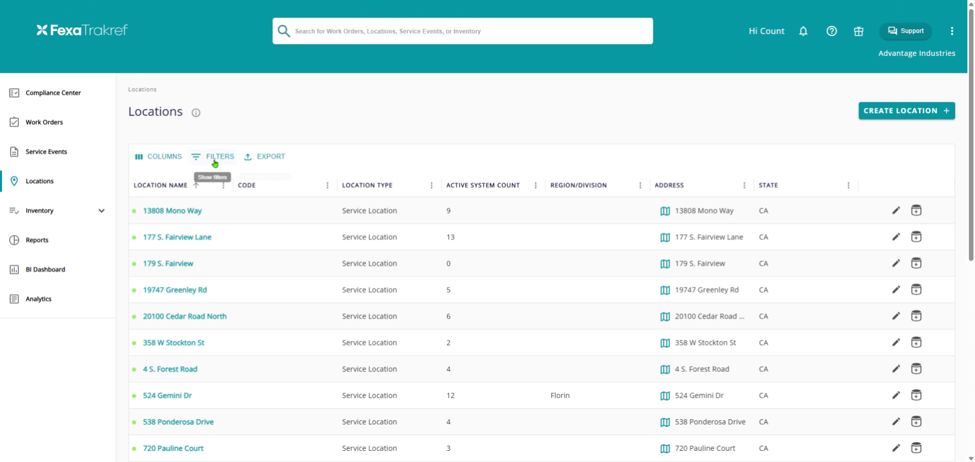Archive the 20100 Cedar Road North location

point(916,316)
